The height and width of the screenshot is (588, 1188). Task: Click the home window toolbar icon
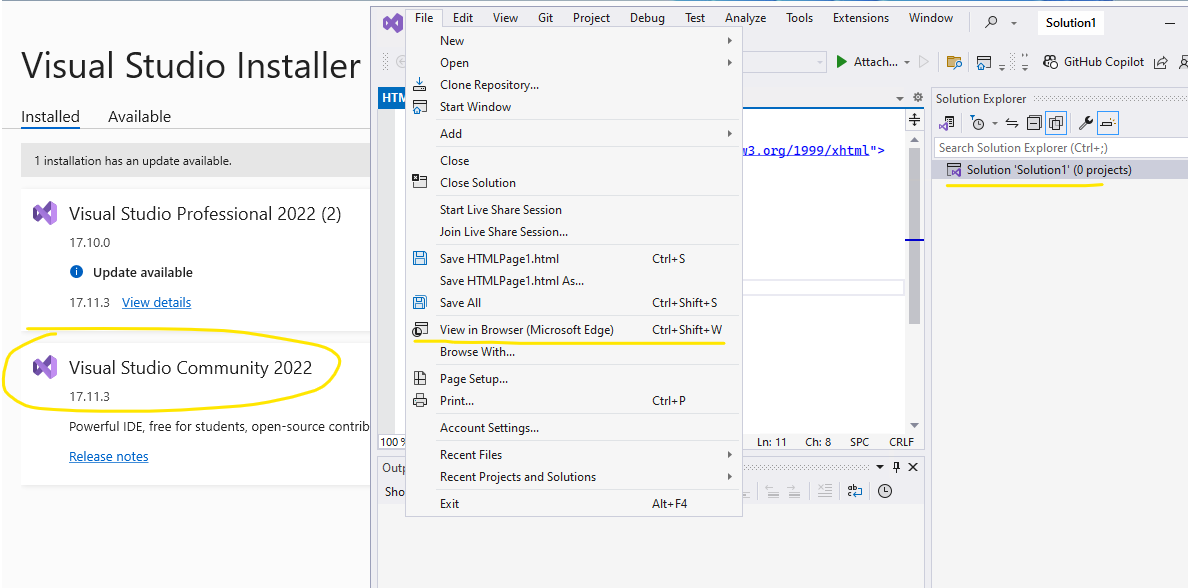click(983, 62)
